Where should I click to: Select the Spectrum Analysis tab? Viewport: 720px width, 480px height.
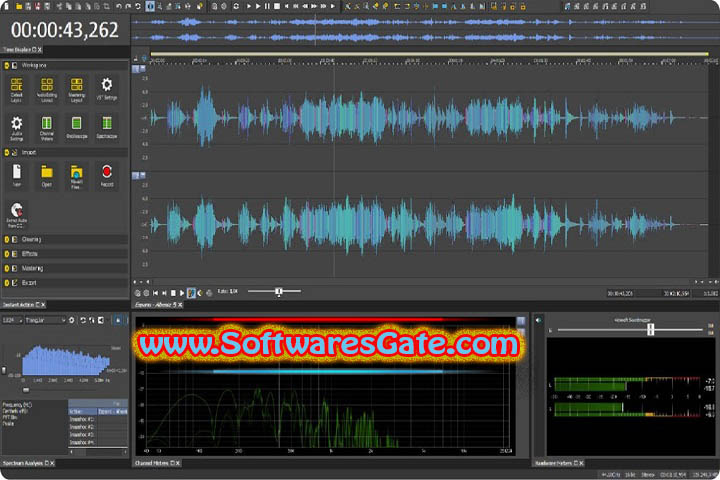click(x=28, y=463)
